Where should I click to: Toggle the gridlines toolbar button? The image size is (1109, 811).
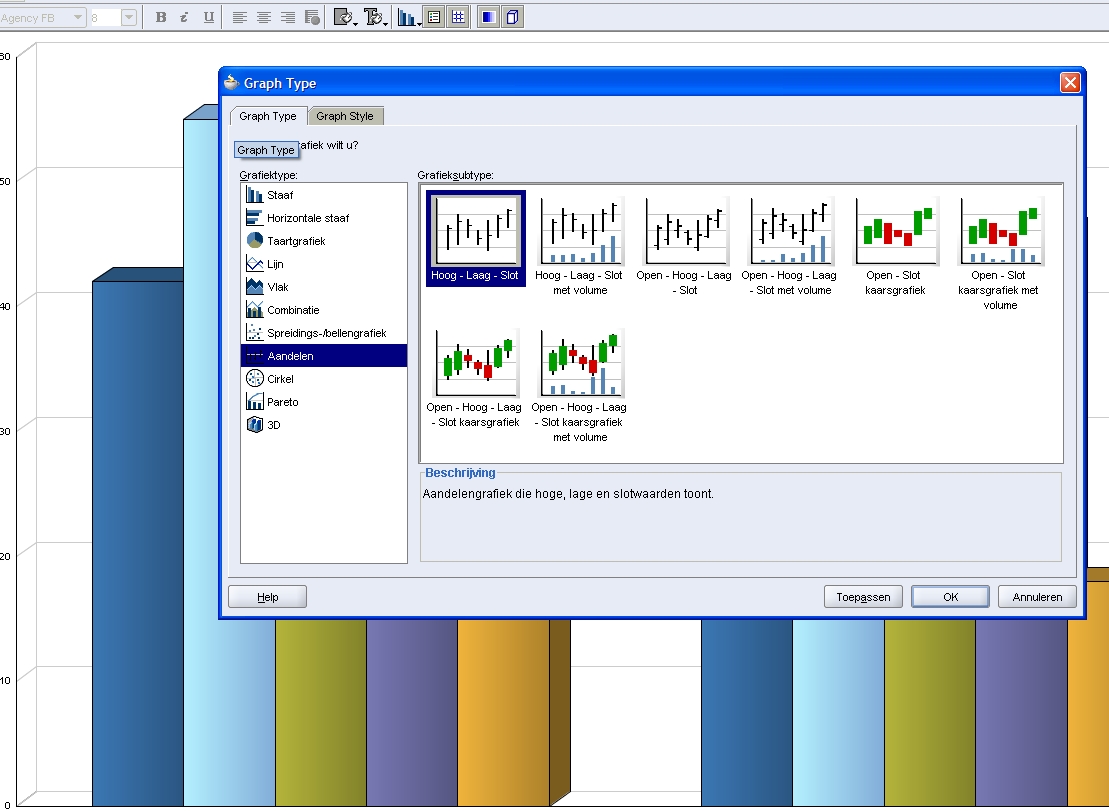point(457,17)
